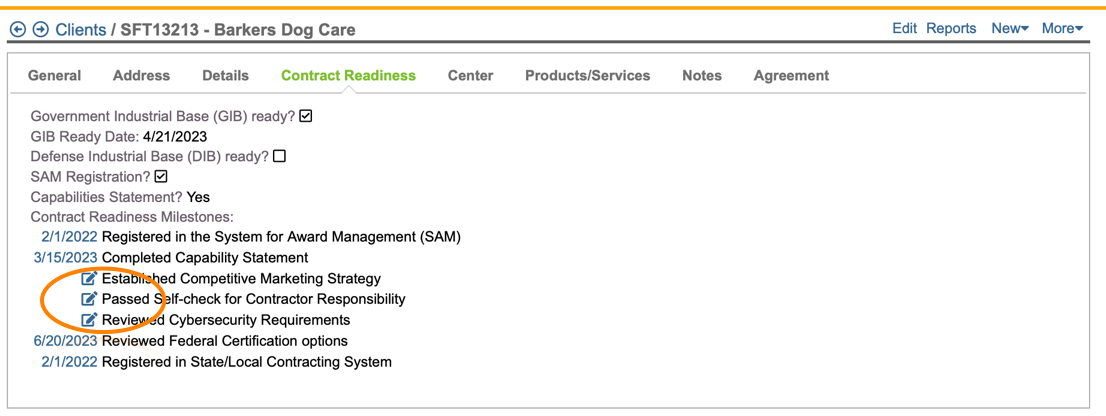Switch to the Notes tab
This screenshot has height=416, width=1106.
(x=701, y=75)
